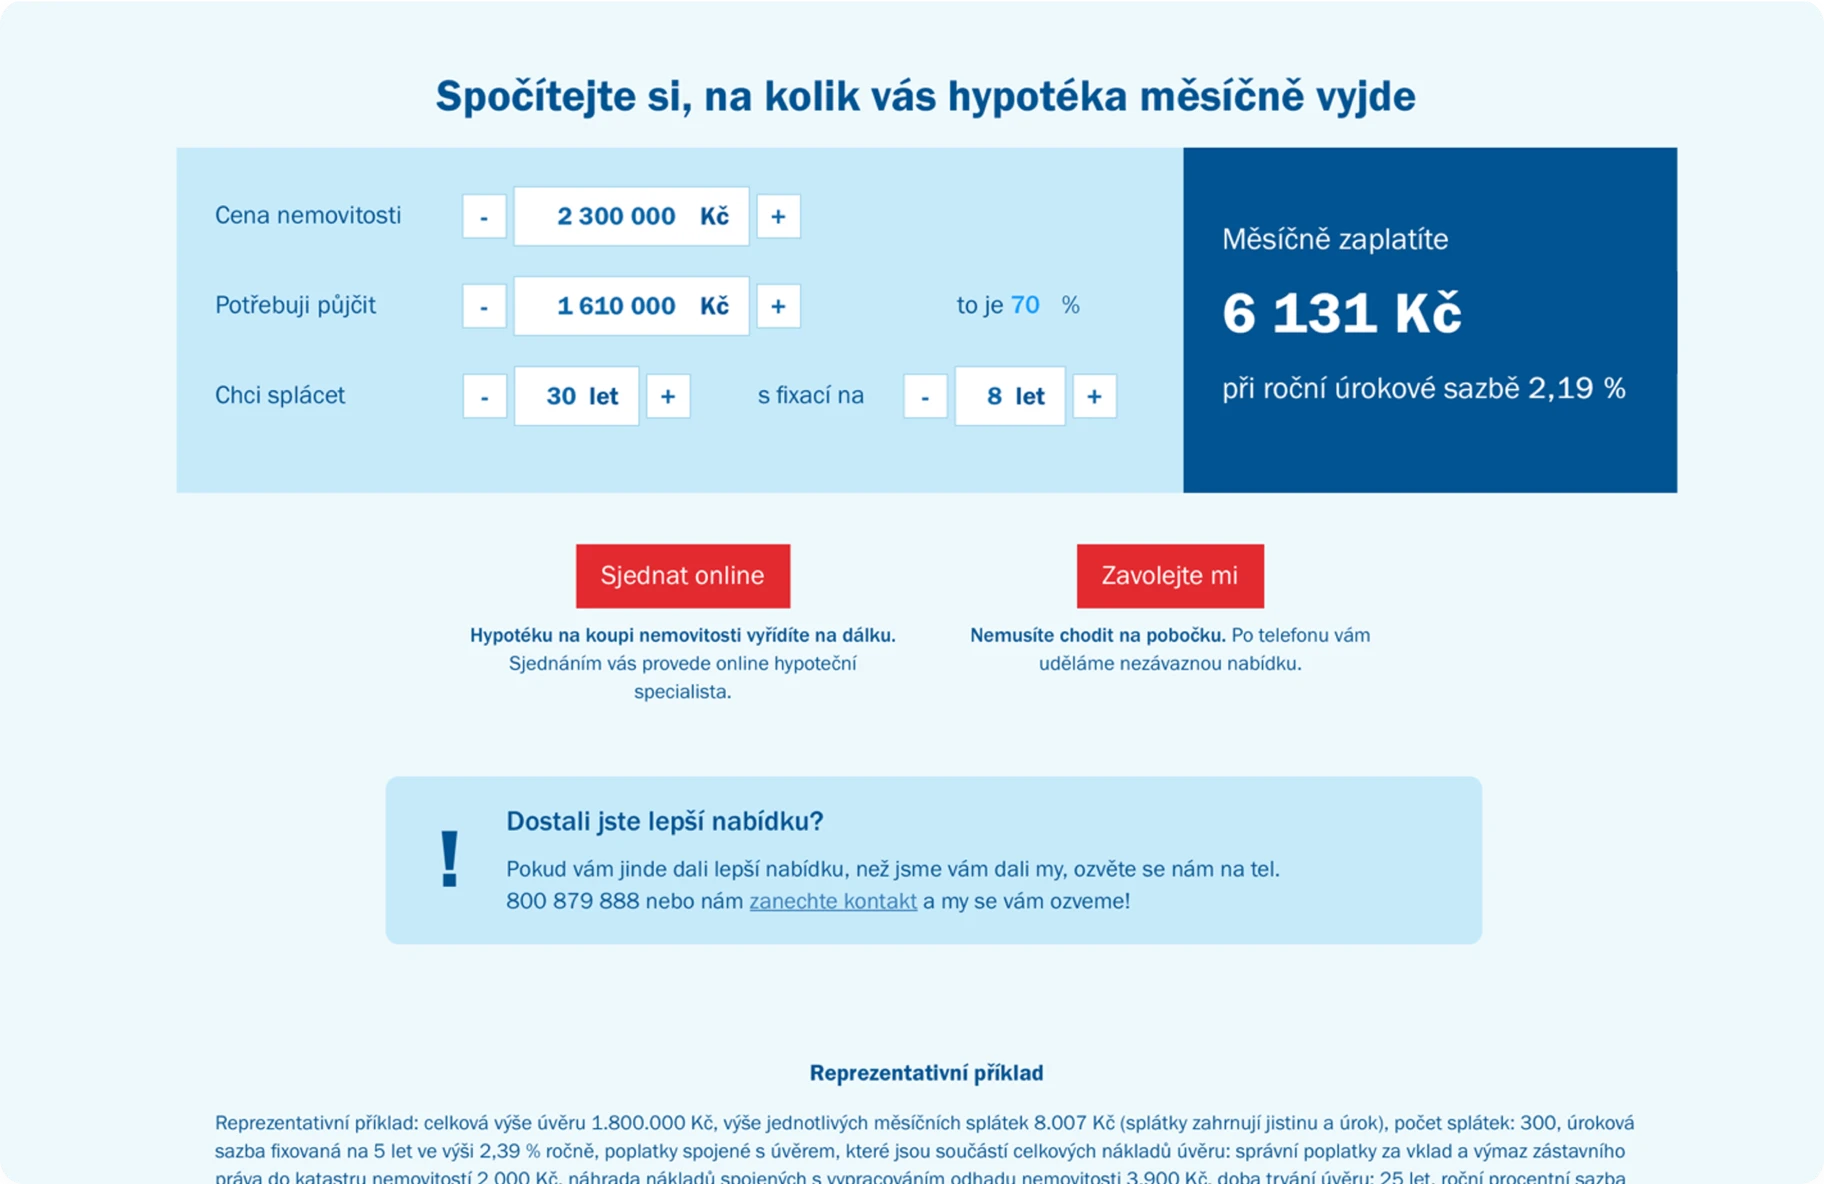Screen dimensions: 1824x1184
Task: Increase the fixace period
Action: pyautogui.click(x=1094, y=396)
